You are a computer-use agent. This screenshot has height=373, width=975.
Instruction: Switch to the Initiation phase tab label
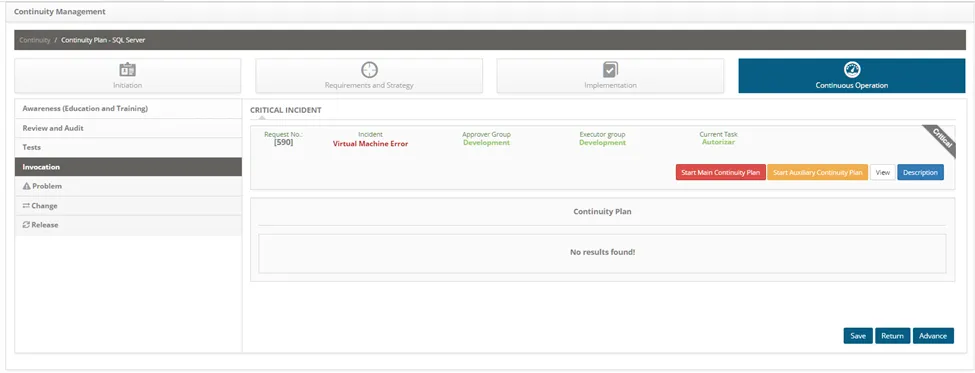point(127,85)
